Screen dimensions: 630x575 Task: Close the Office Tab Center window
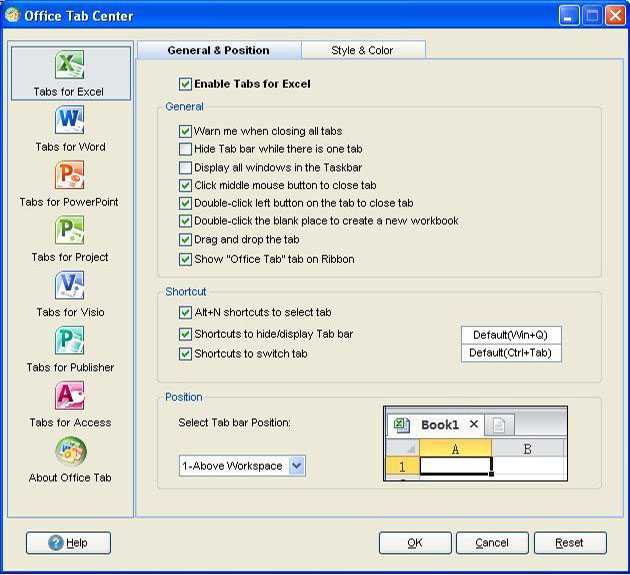(615, 16)
